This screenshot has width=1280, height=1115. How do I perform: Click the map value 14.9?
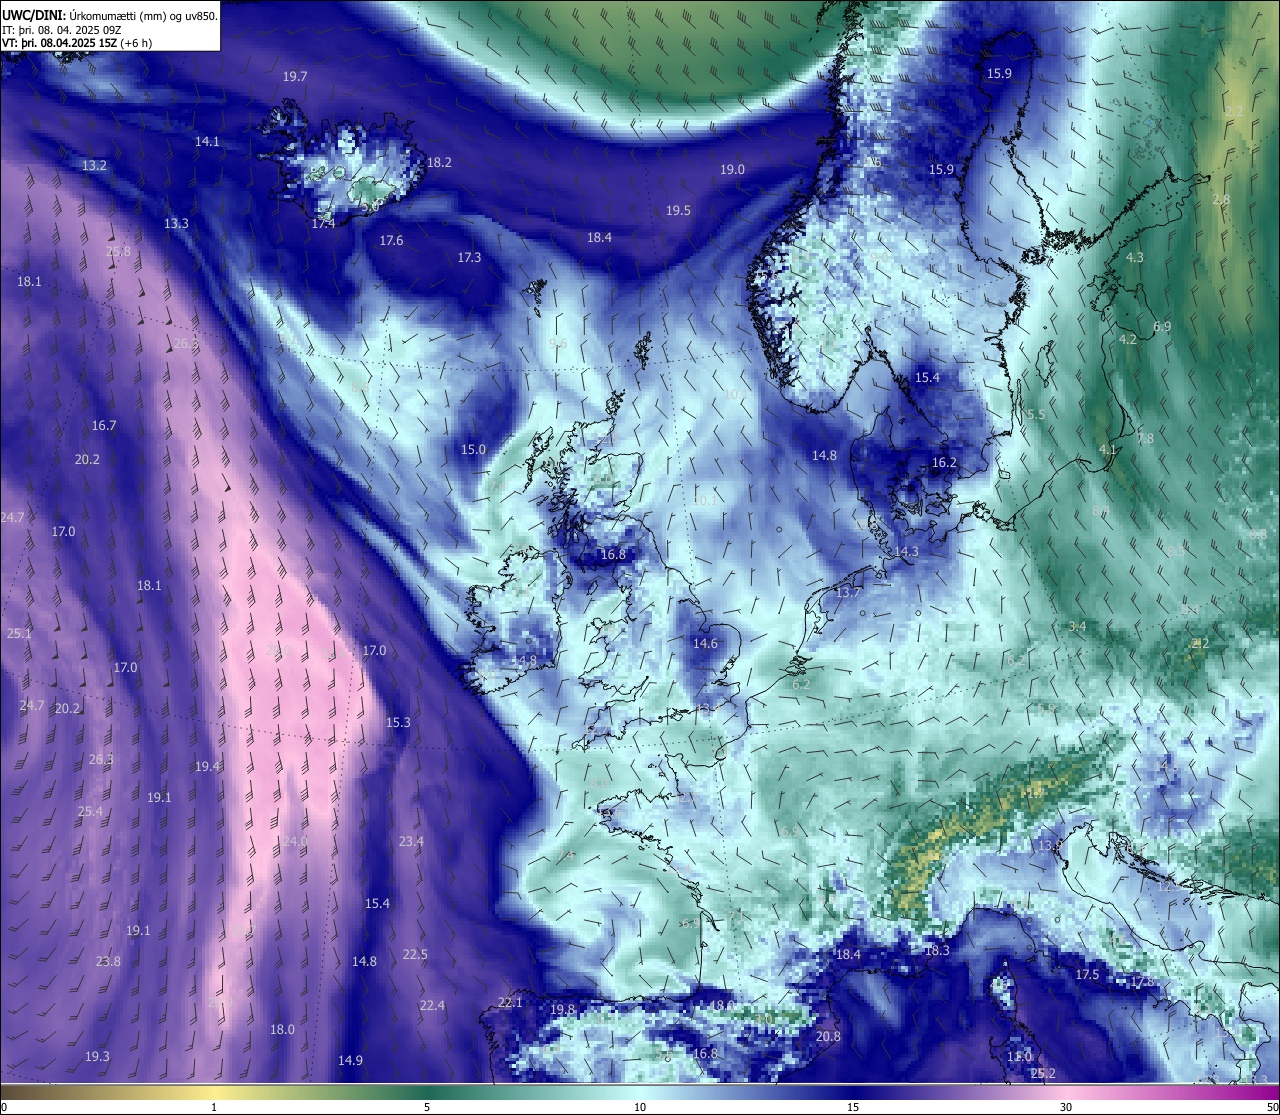(350, 1061)
